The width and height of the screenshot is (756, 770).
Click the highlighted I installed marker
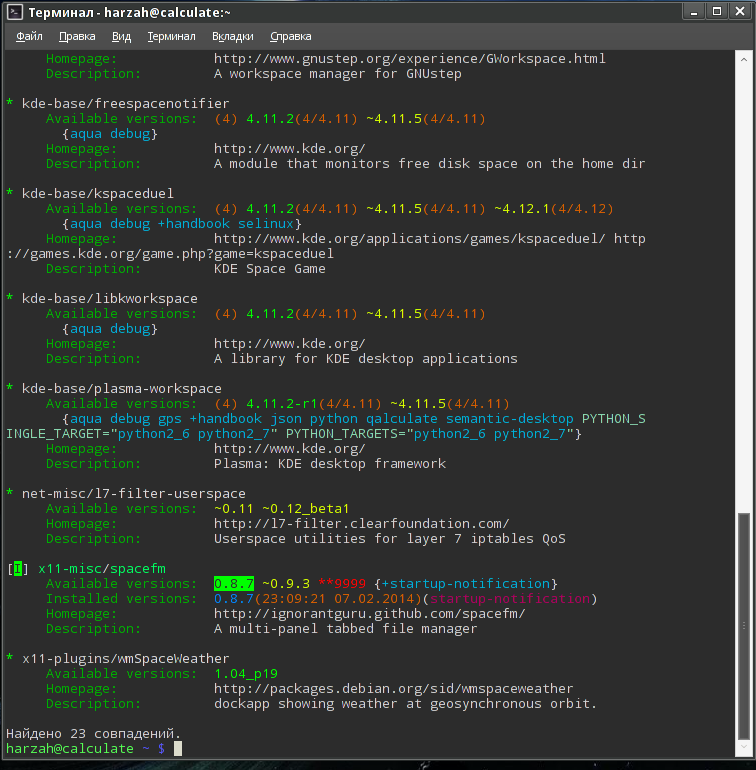[18, 569]
